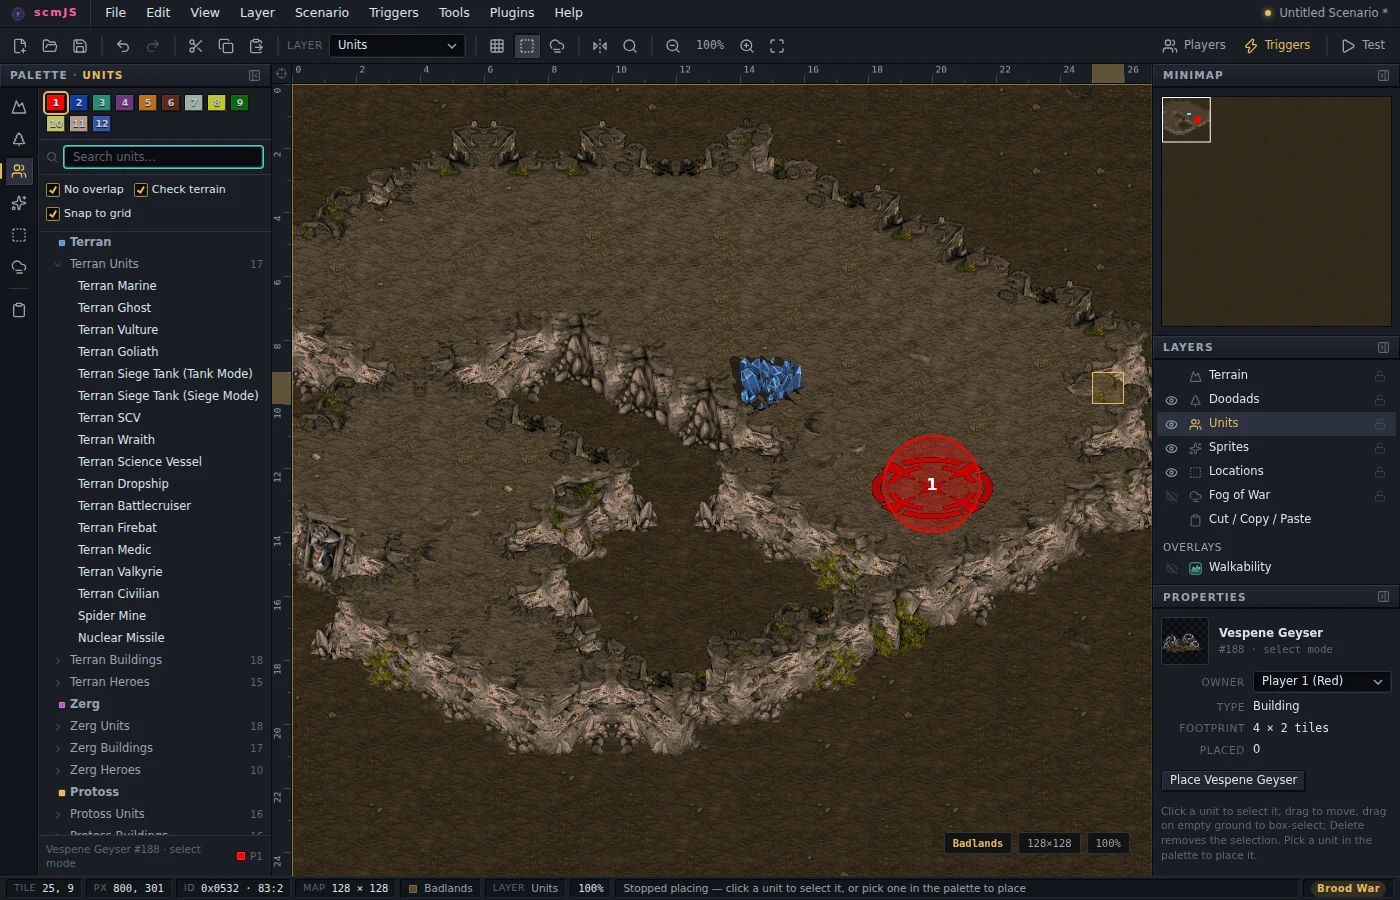Turn off Snap to grid
This screenshot has height=900, width=1400.
(x=53, y=214)
